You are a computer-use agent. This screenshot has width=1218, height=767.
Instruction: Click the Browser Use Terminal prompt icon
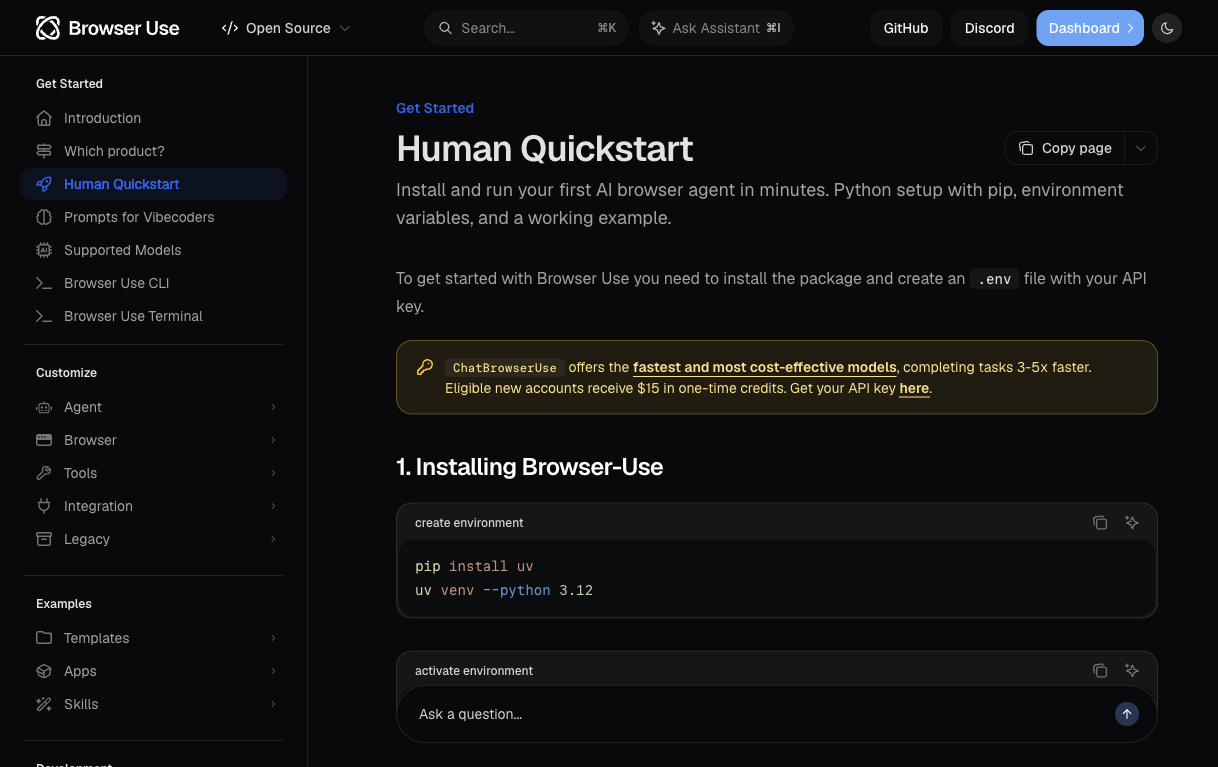tap(44, 316)
